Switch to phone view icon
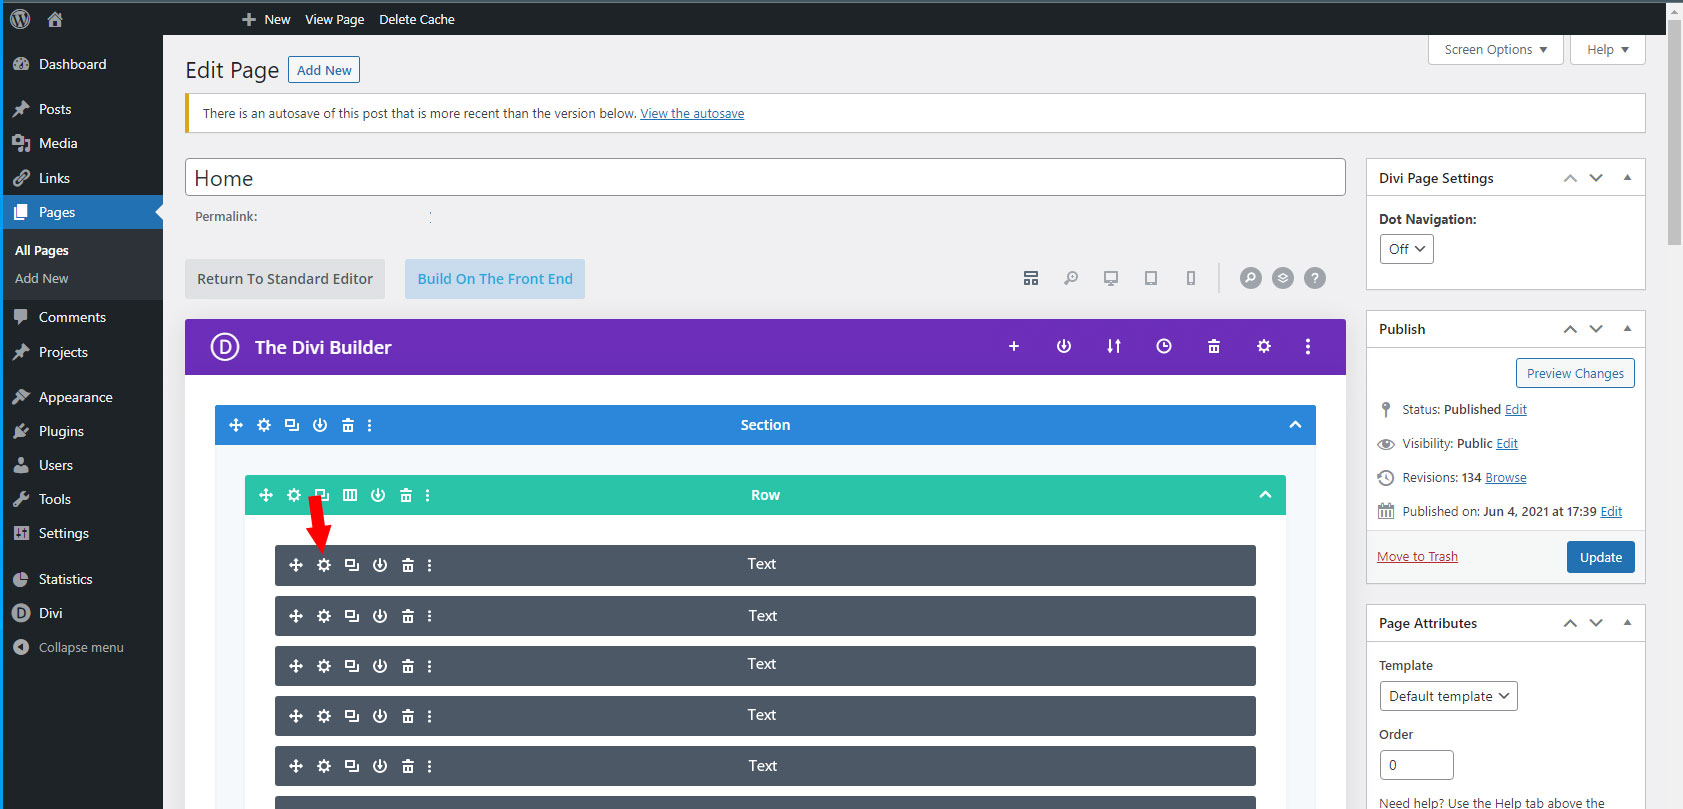The width and height of the screenshot is (1683, 809). coord(1191,278)
